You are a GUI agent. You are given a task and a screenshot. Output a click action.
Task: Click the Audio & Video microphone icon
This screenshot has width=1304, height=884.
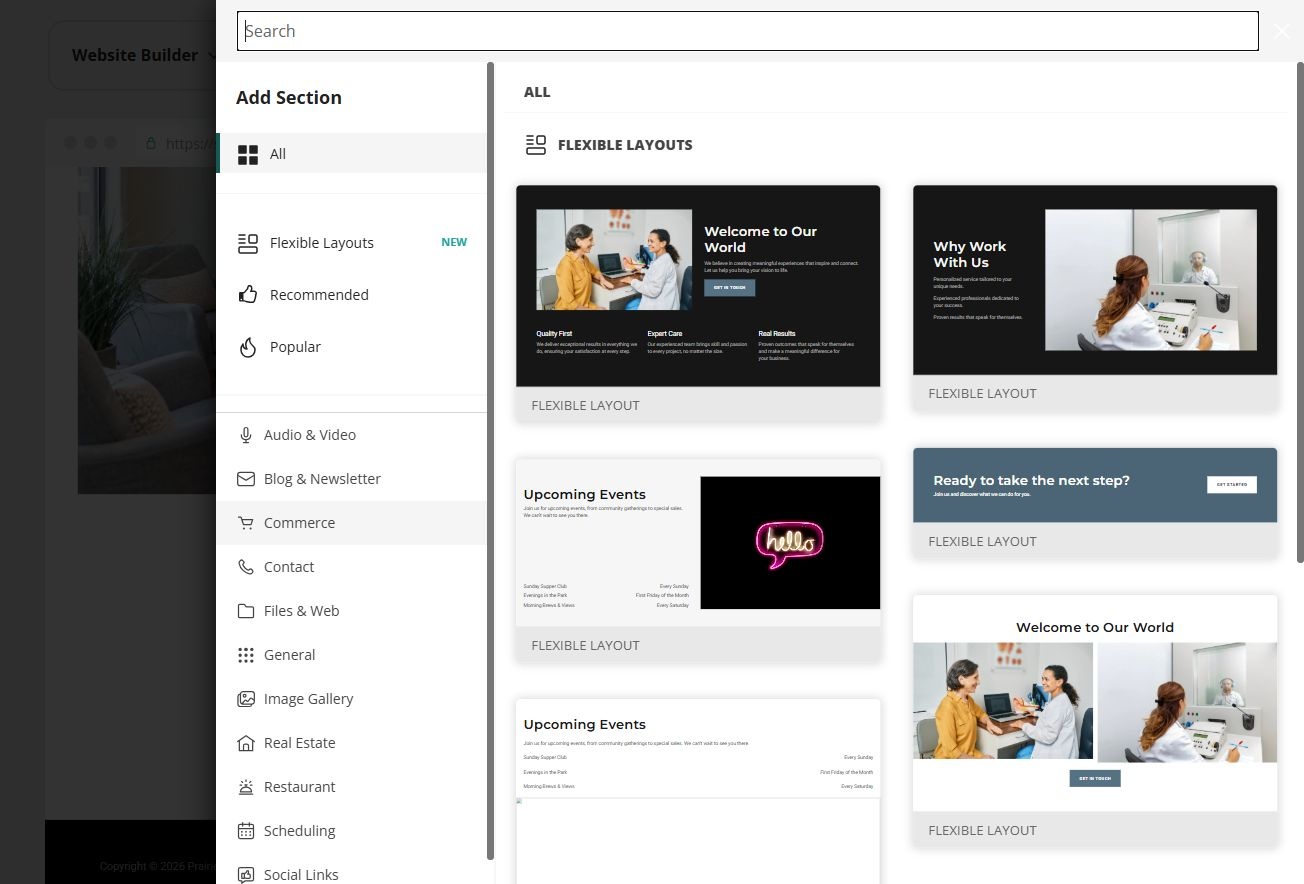246,435
